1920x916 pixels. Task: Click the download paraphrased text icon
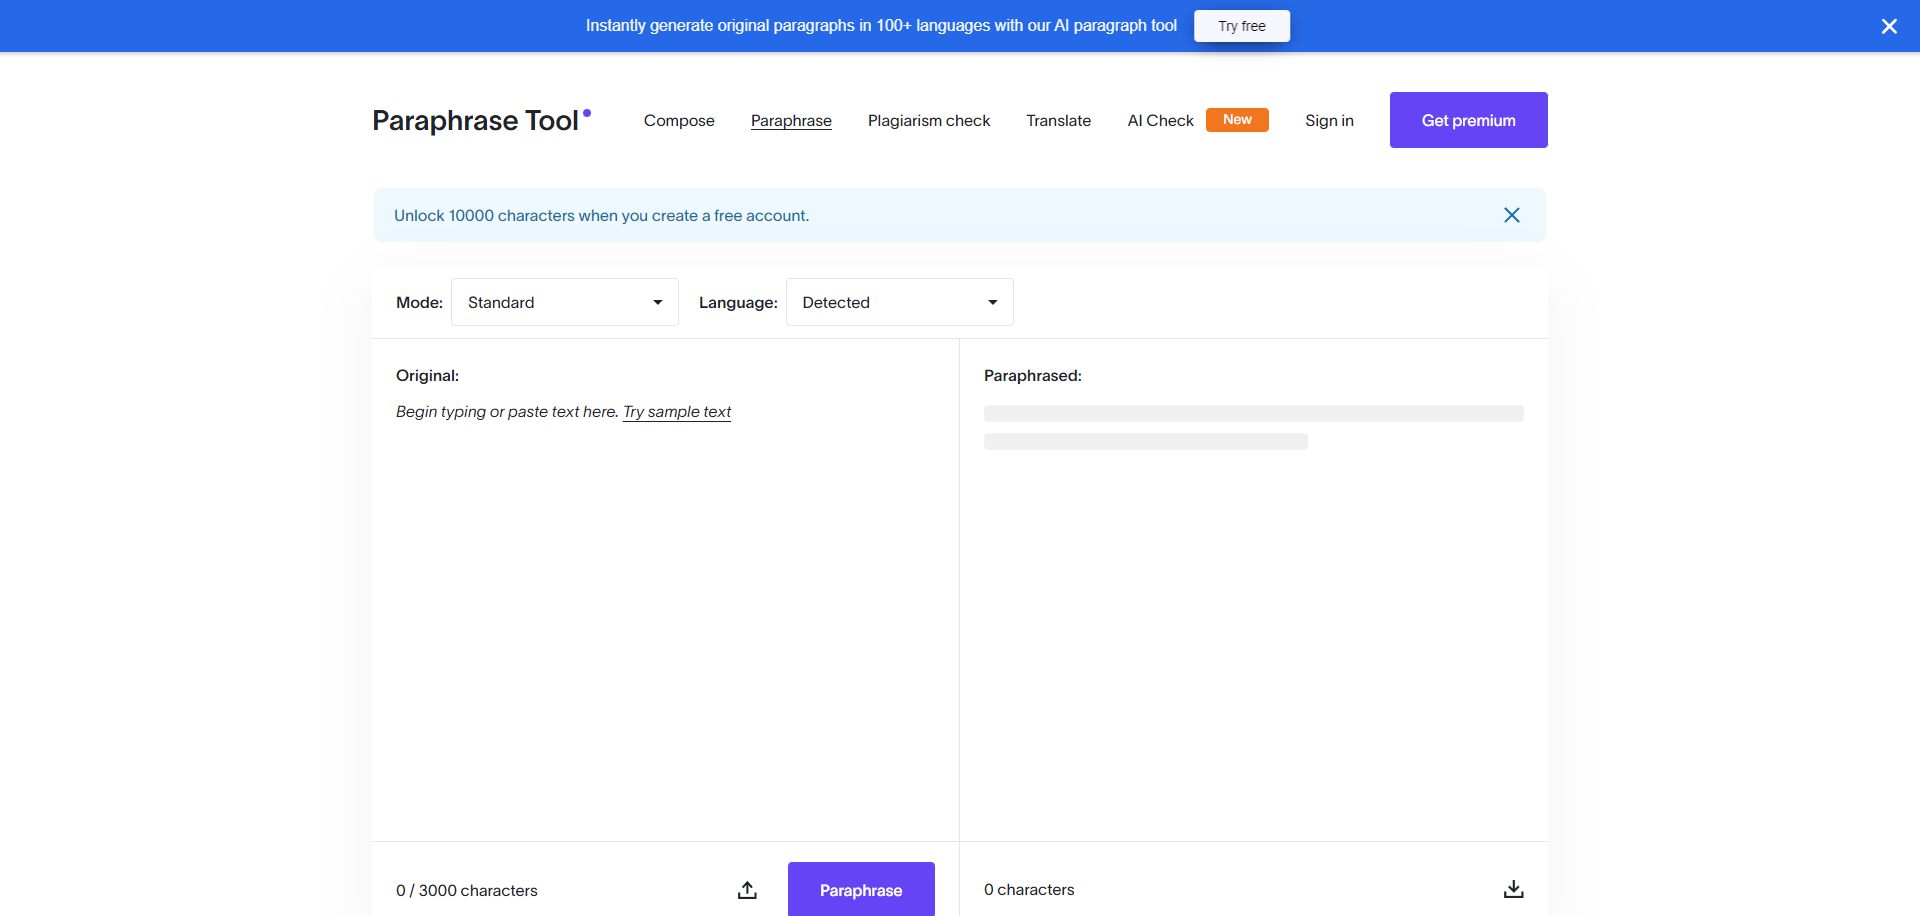tap(1513, 889)
